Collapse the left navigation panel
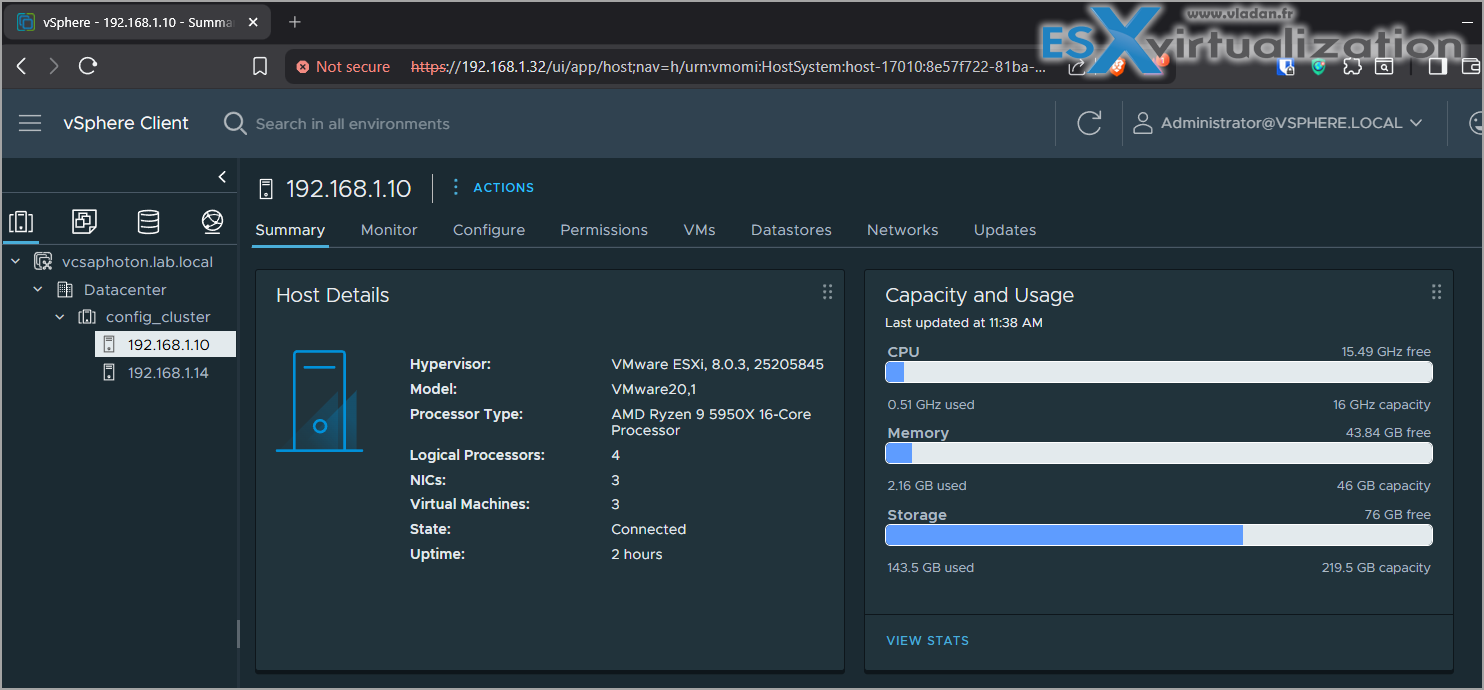Viewport: 1484px width, 690px height. pos(222,177)
